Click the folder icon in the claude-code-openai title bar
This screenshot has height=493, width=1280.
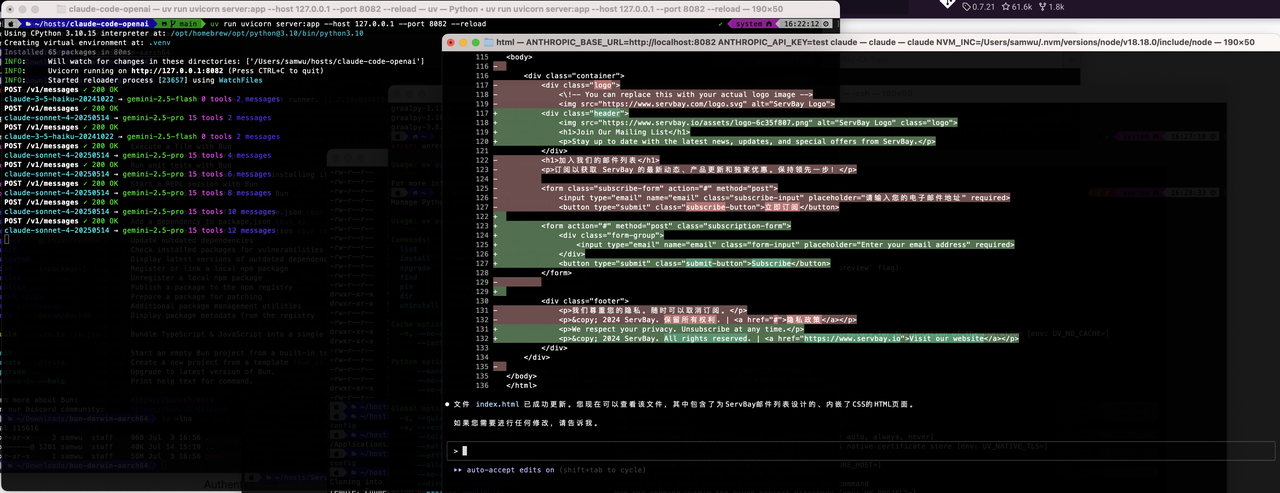(60, 6)
